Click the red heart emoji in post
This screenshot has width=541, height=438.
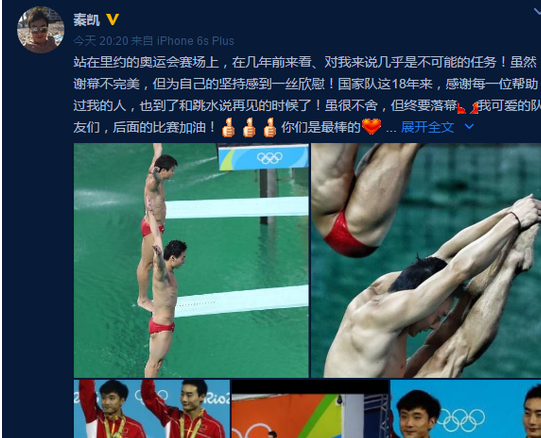point(372,127)
